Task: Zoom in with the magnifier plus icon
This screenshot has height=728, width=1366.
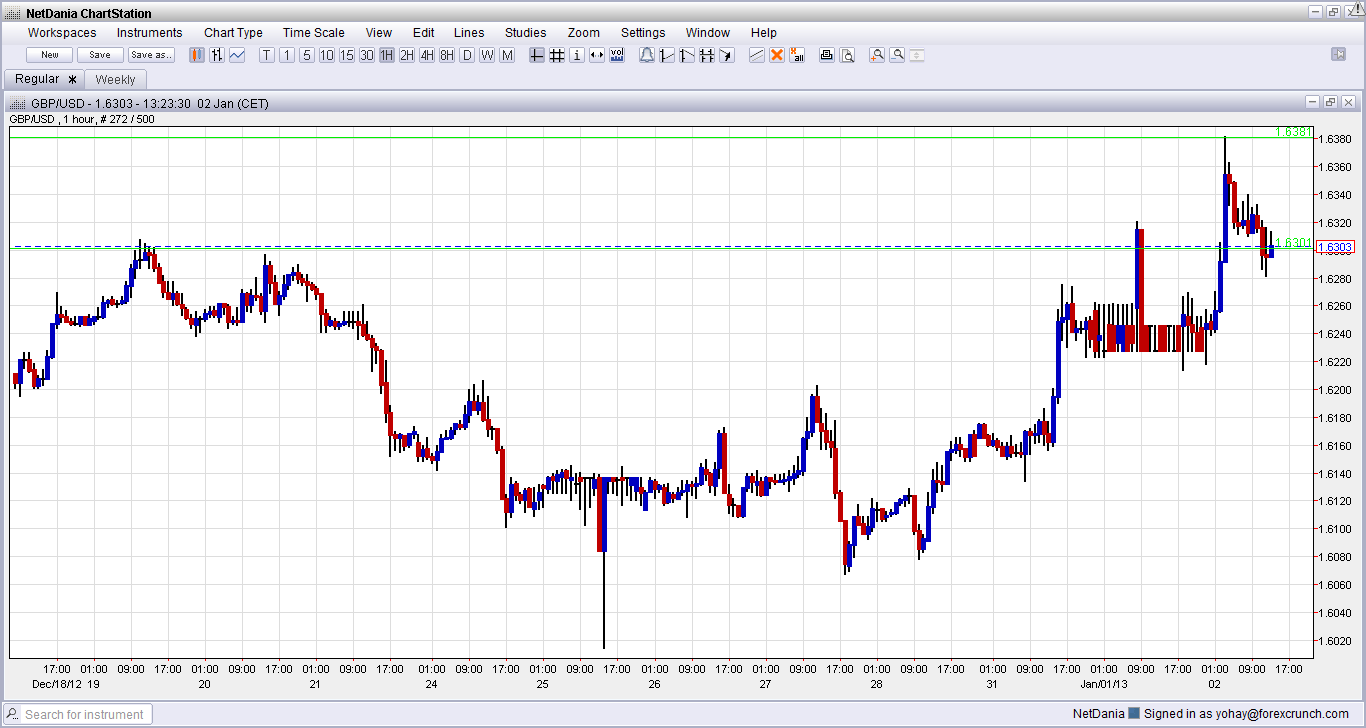Action: tap(877, 55)
